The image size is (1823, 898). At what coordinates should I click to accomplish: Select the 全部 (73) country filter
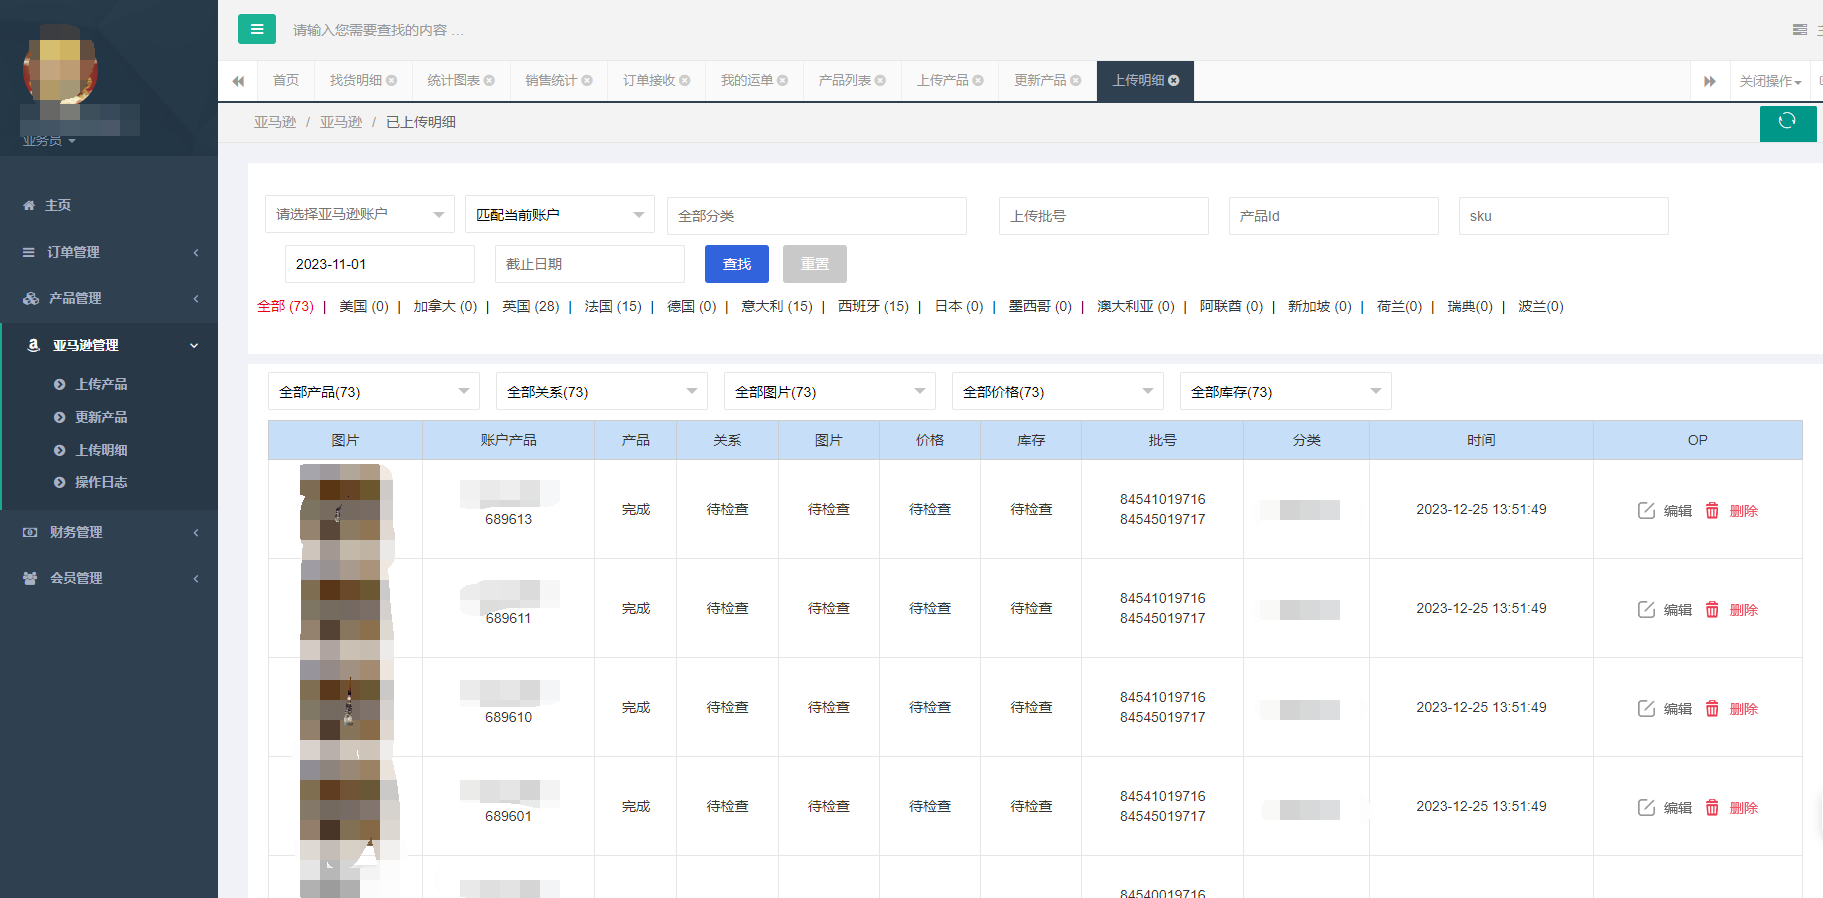pos(286,306)
